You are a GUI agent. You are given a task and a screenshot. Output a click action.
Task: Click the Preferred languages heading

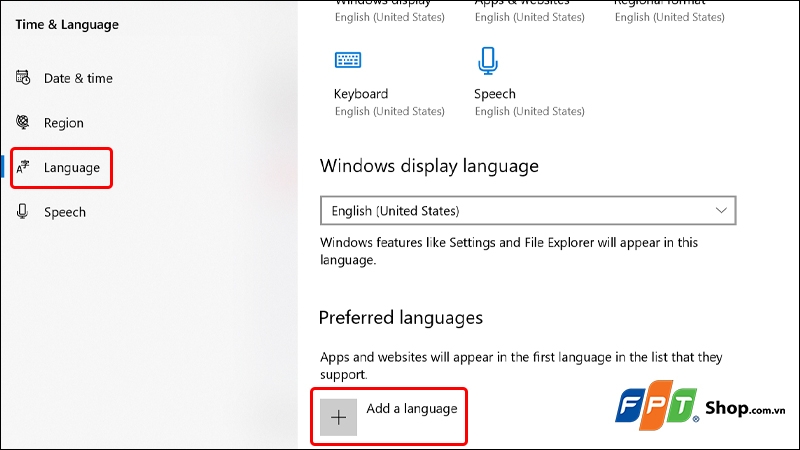click(x=400, y=318)
